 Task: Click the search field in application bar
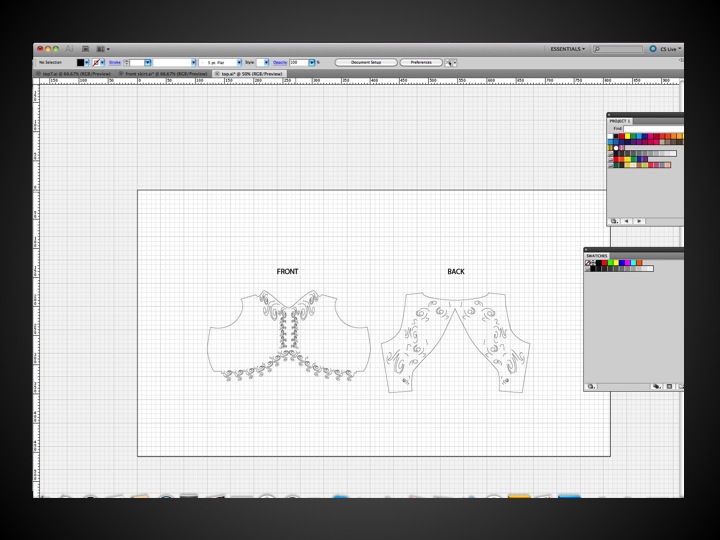(618, 49)
